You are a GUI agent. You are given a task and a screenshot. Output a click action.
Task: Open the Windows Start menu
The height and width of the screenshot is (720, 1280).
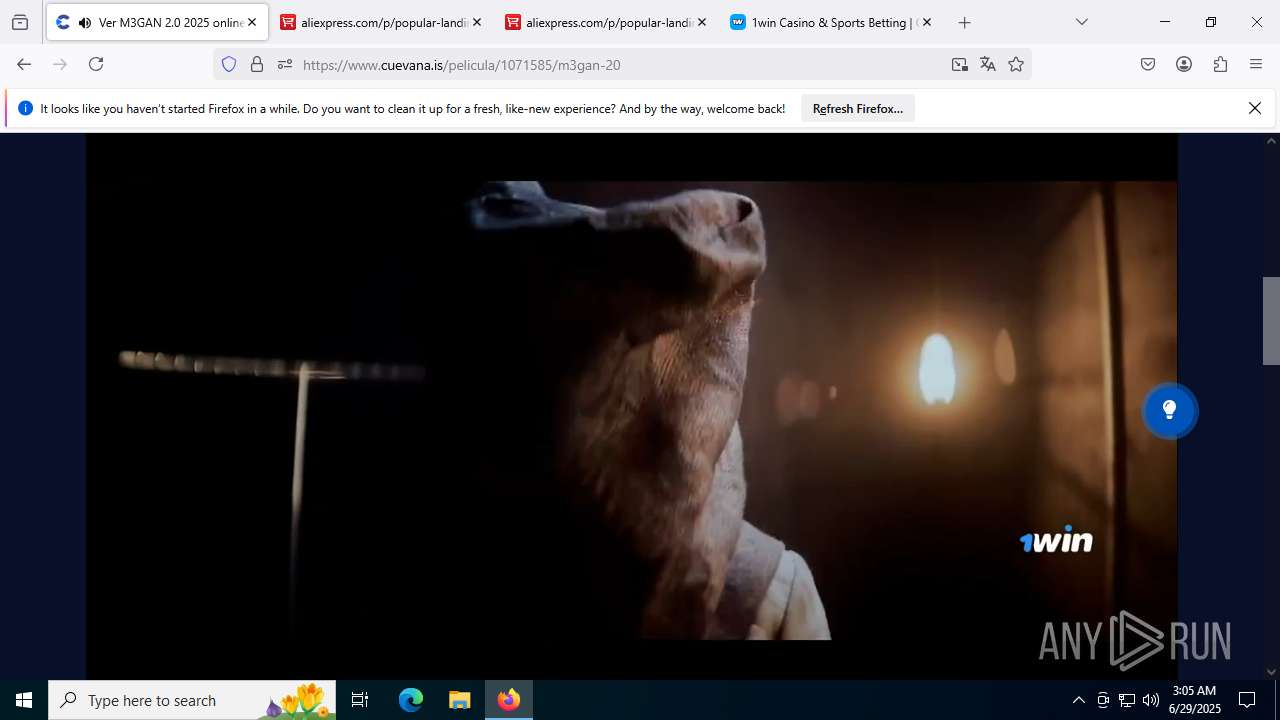(x=24, y=700)
